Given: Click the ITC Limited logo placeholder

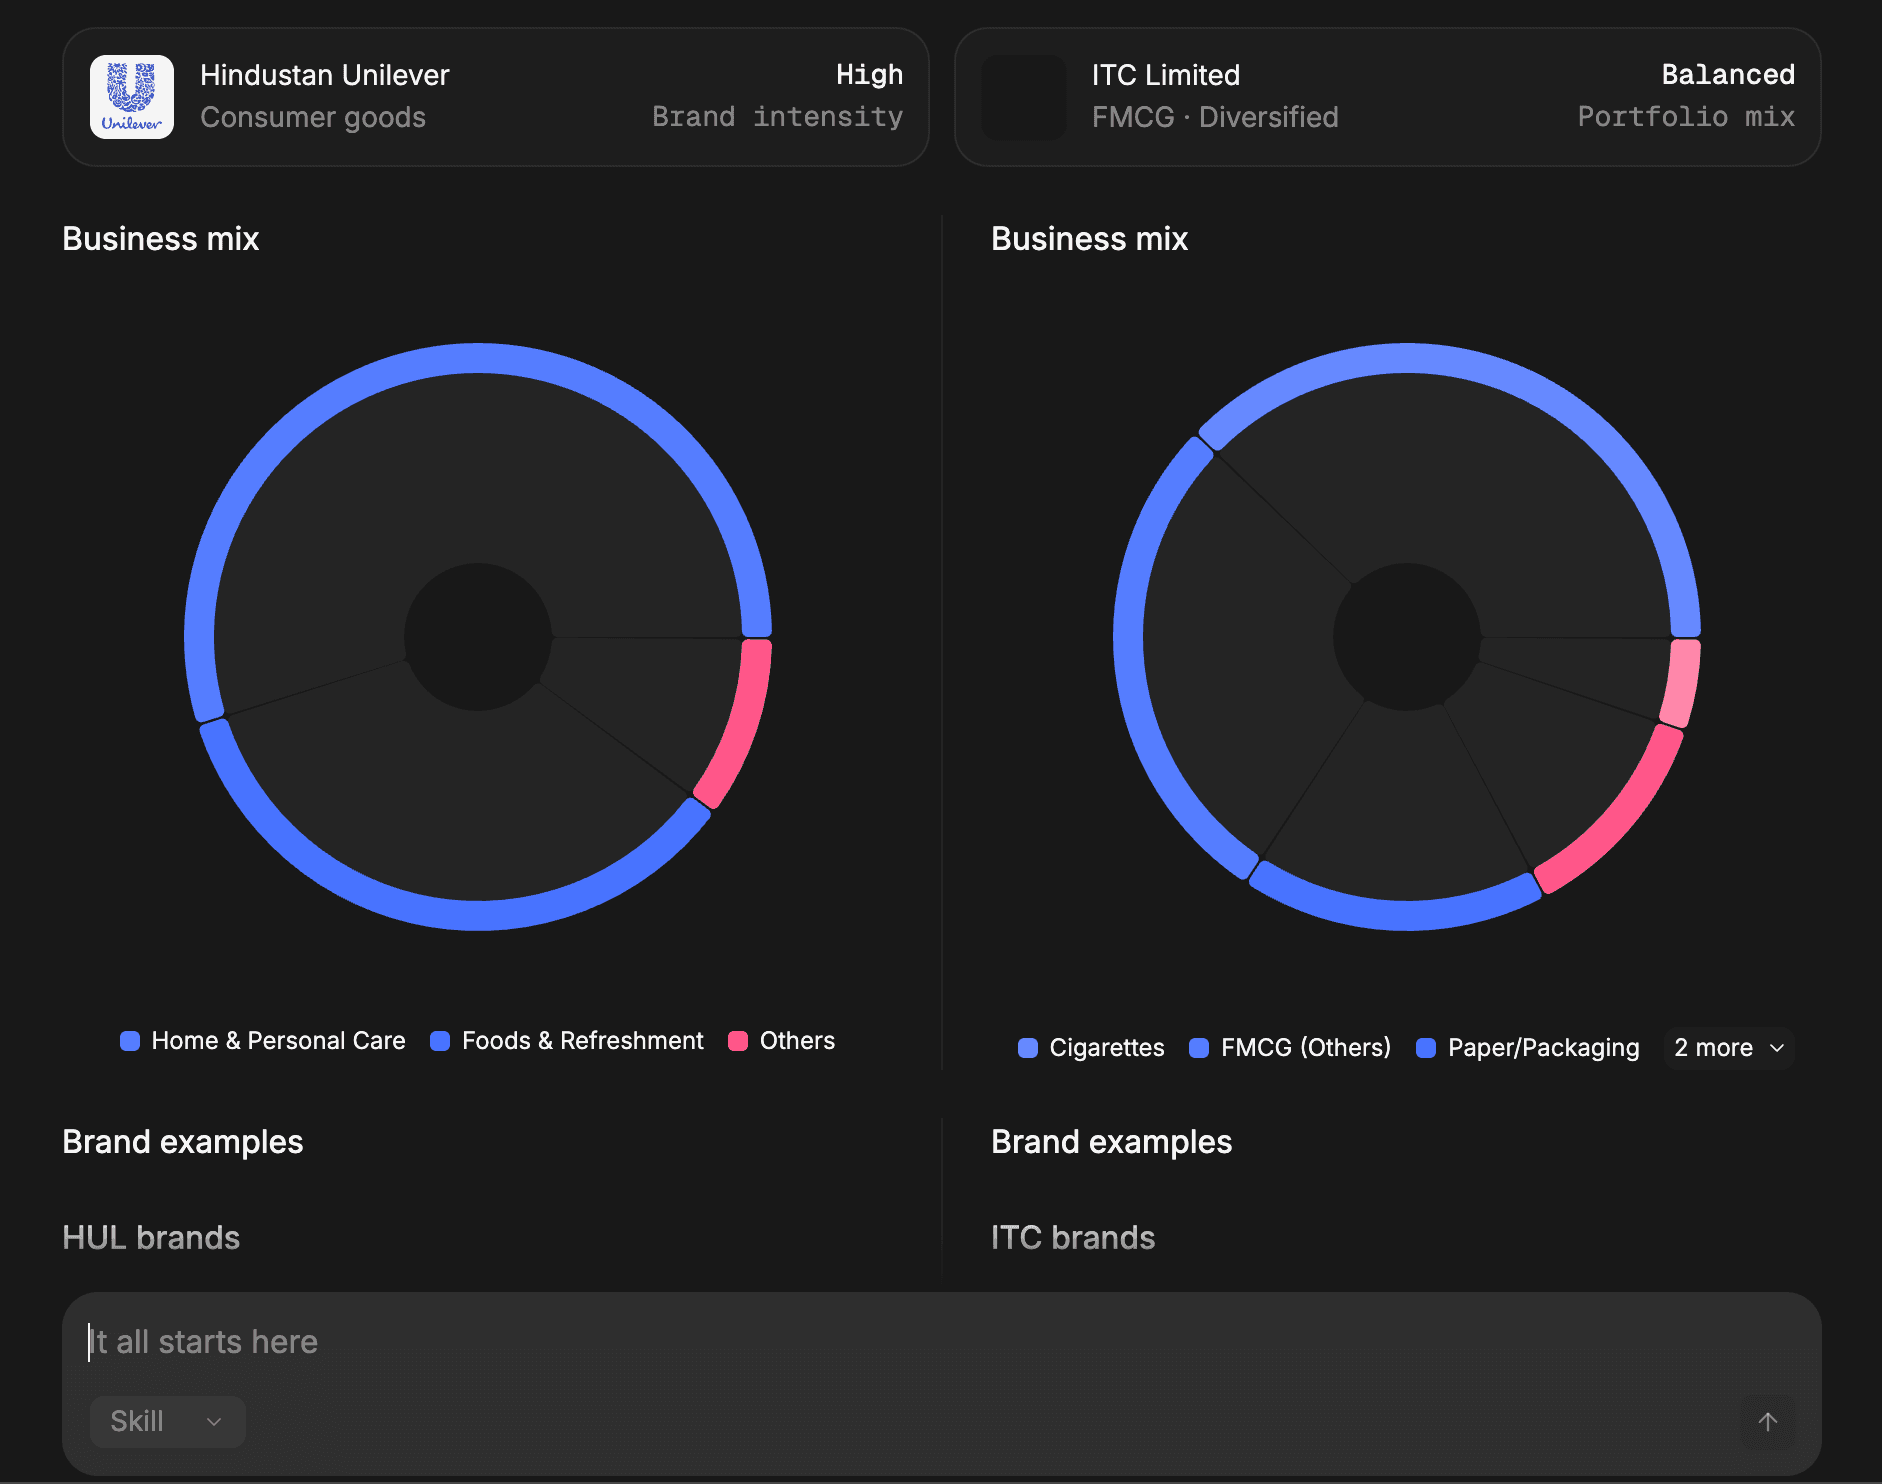Looking at the screenshot, I should (x=1023, y=97).
